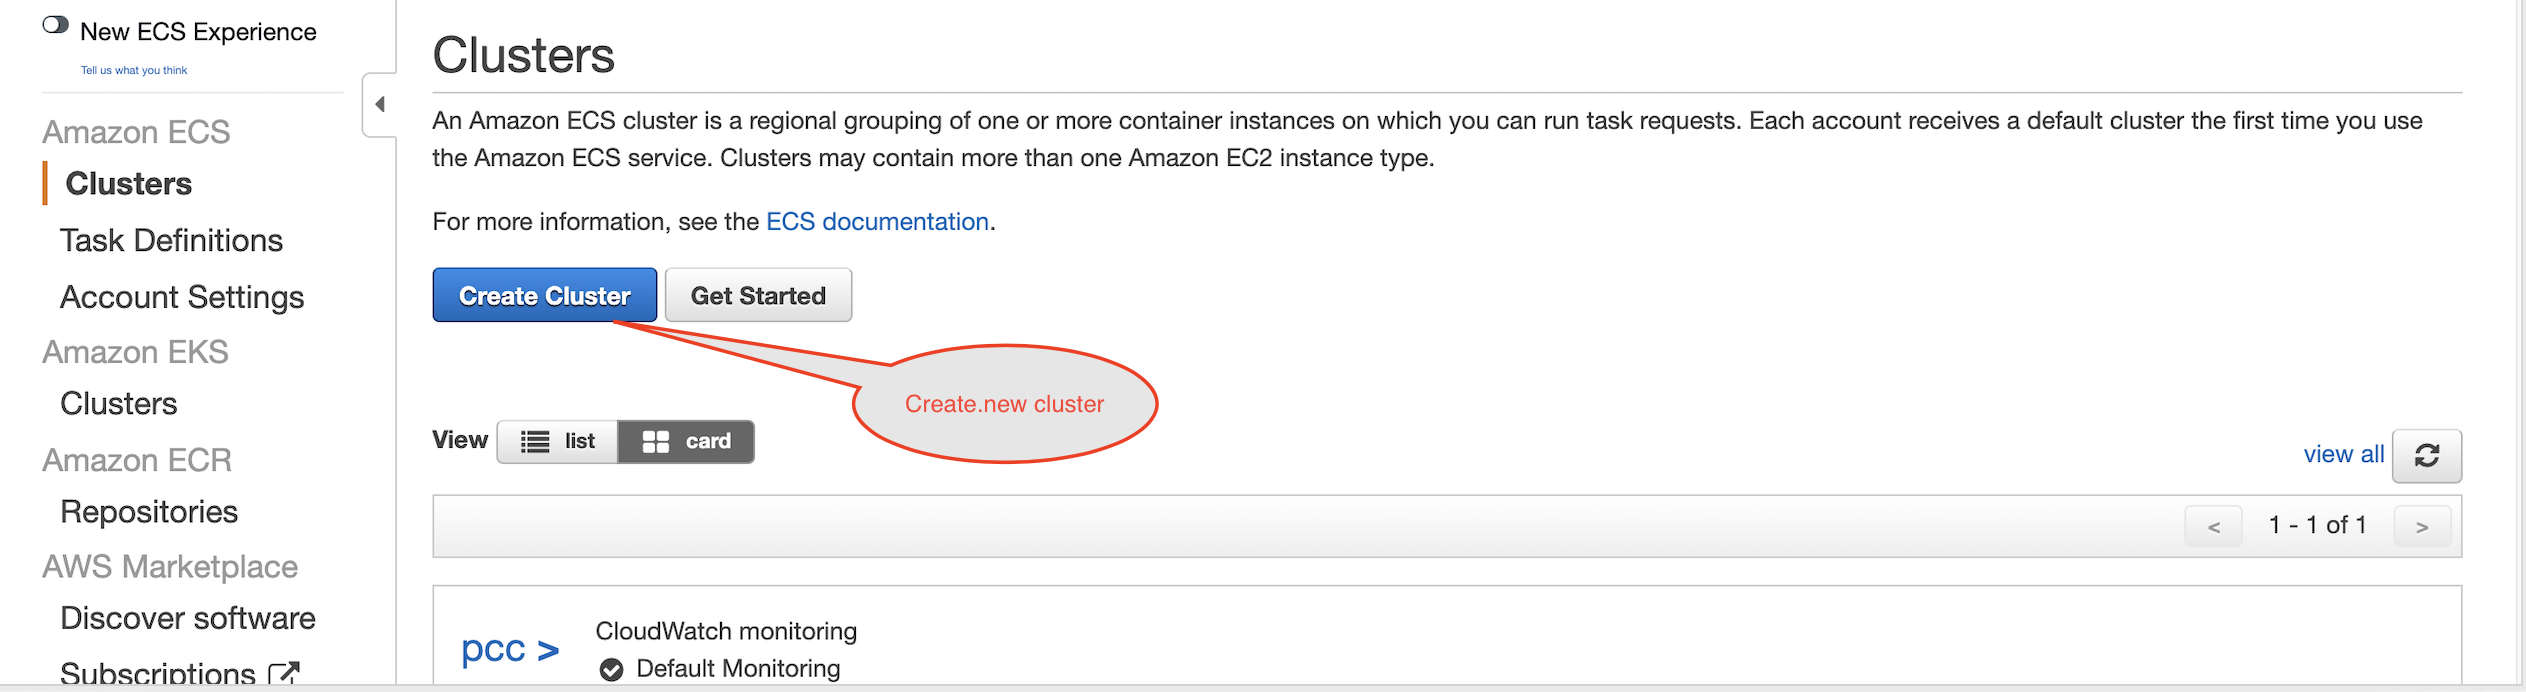Switch cluster view to card layout
The image size is (2526, 692).
click(686, 441)
